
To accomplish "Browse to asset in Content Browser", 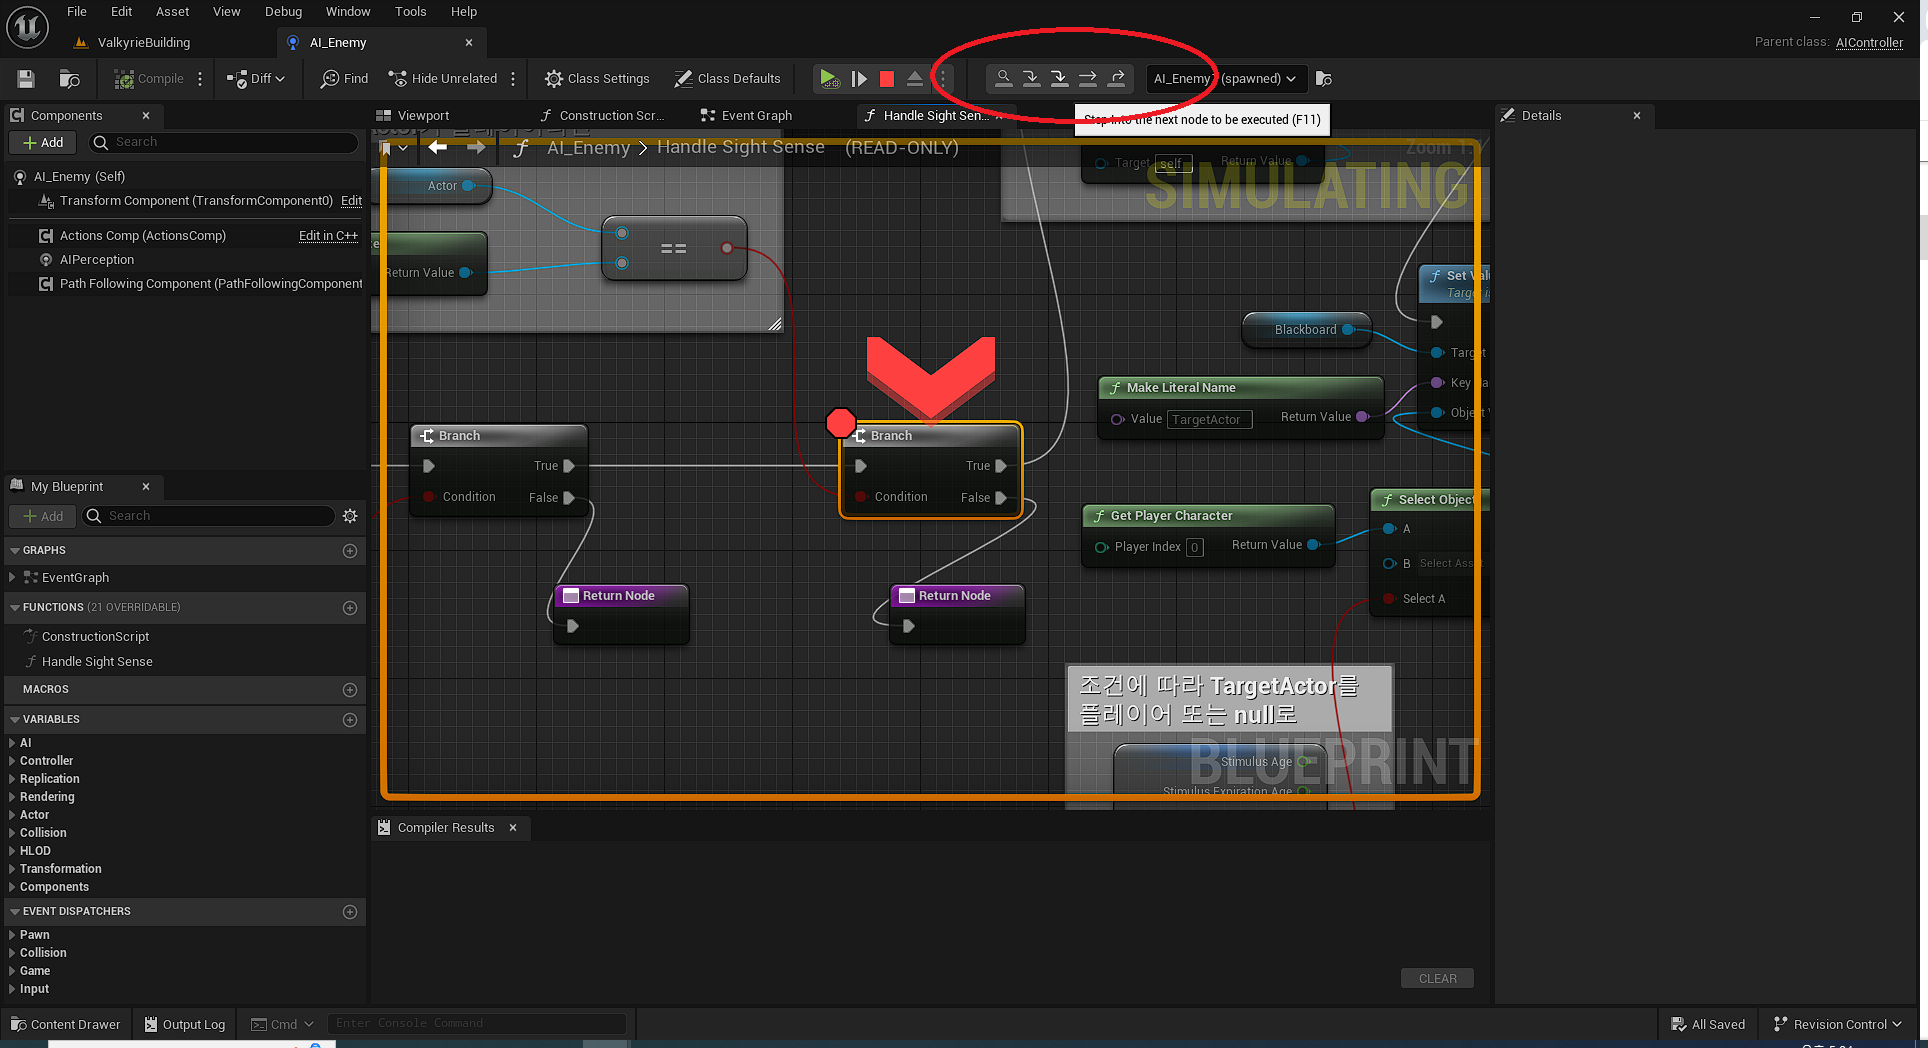I will pyautogui.click(x=69, y=79).
